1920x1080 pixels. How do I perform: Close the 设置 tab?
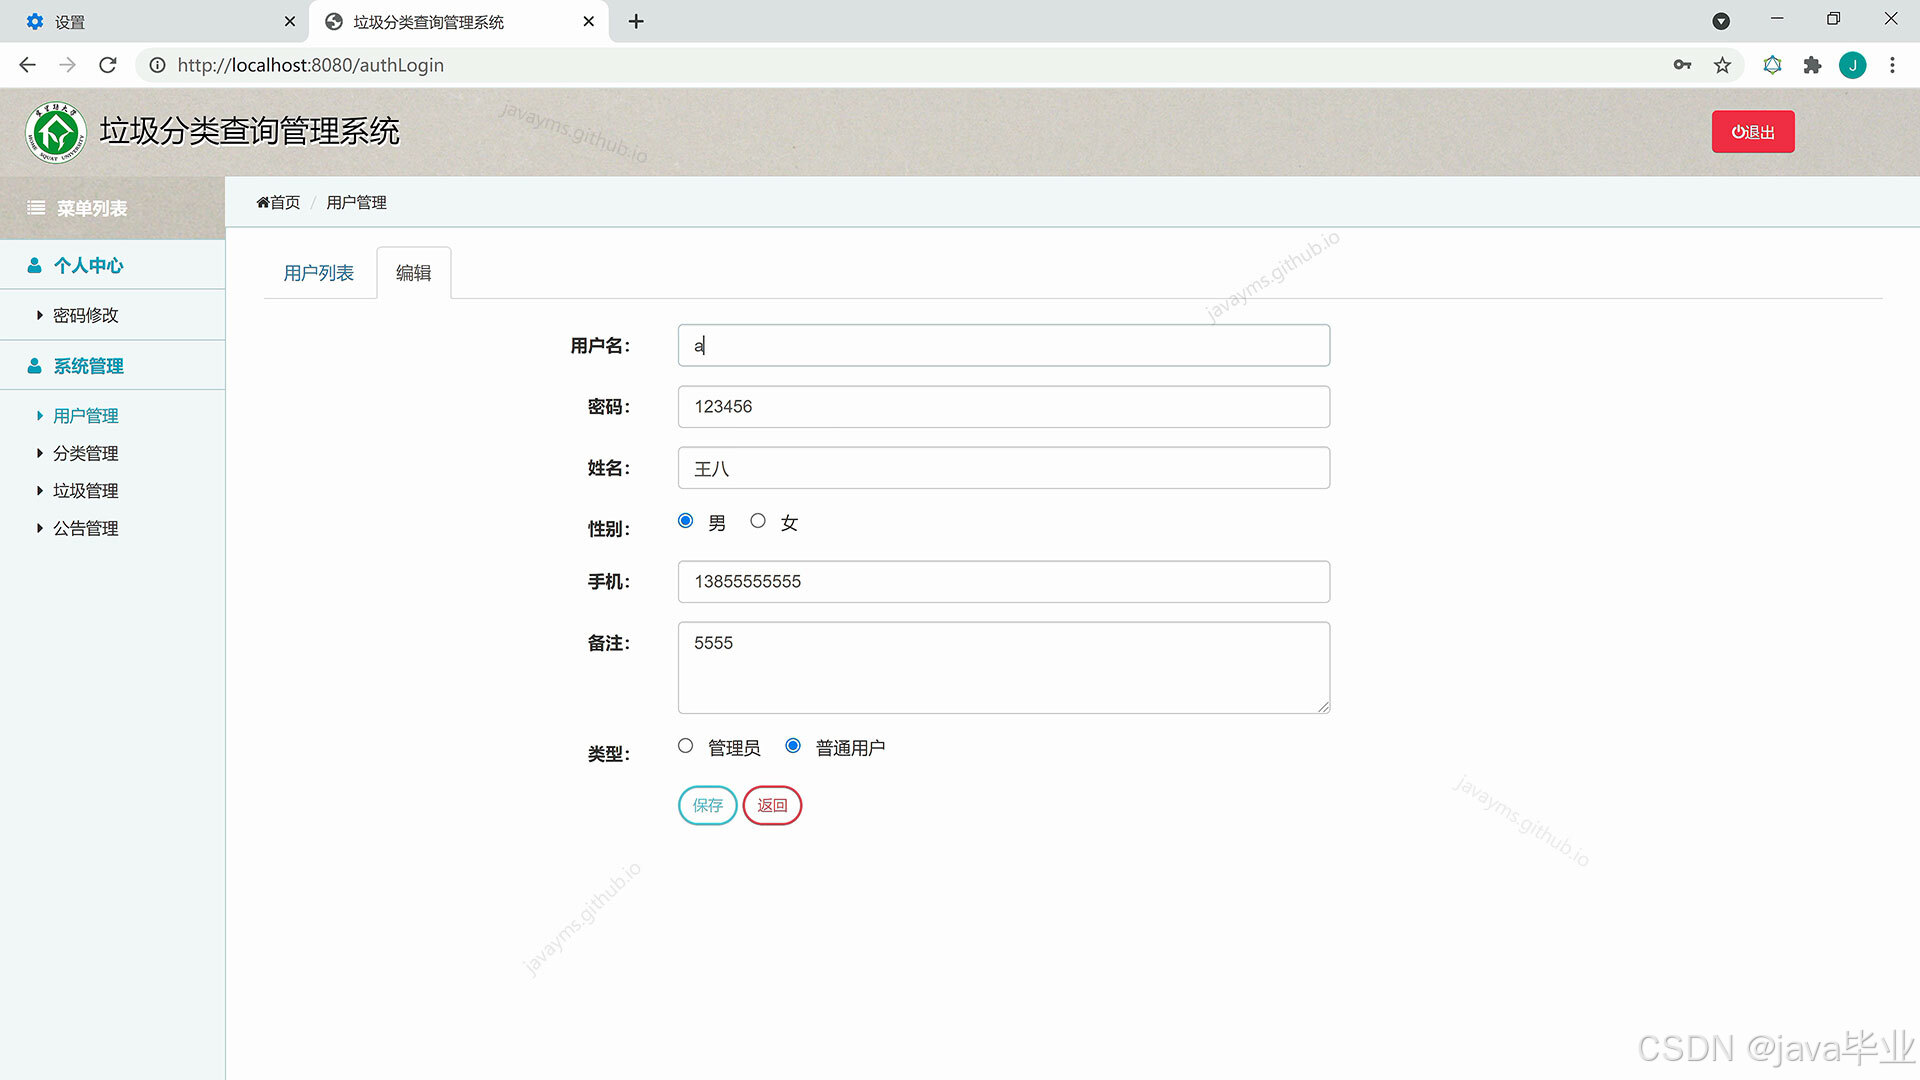point(290,21)
